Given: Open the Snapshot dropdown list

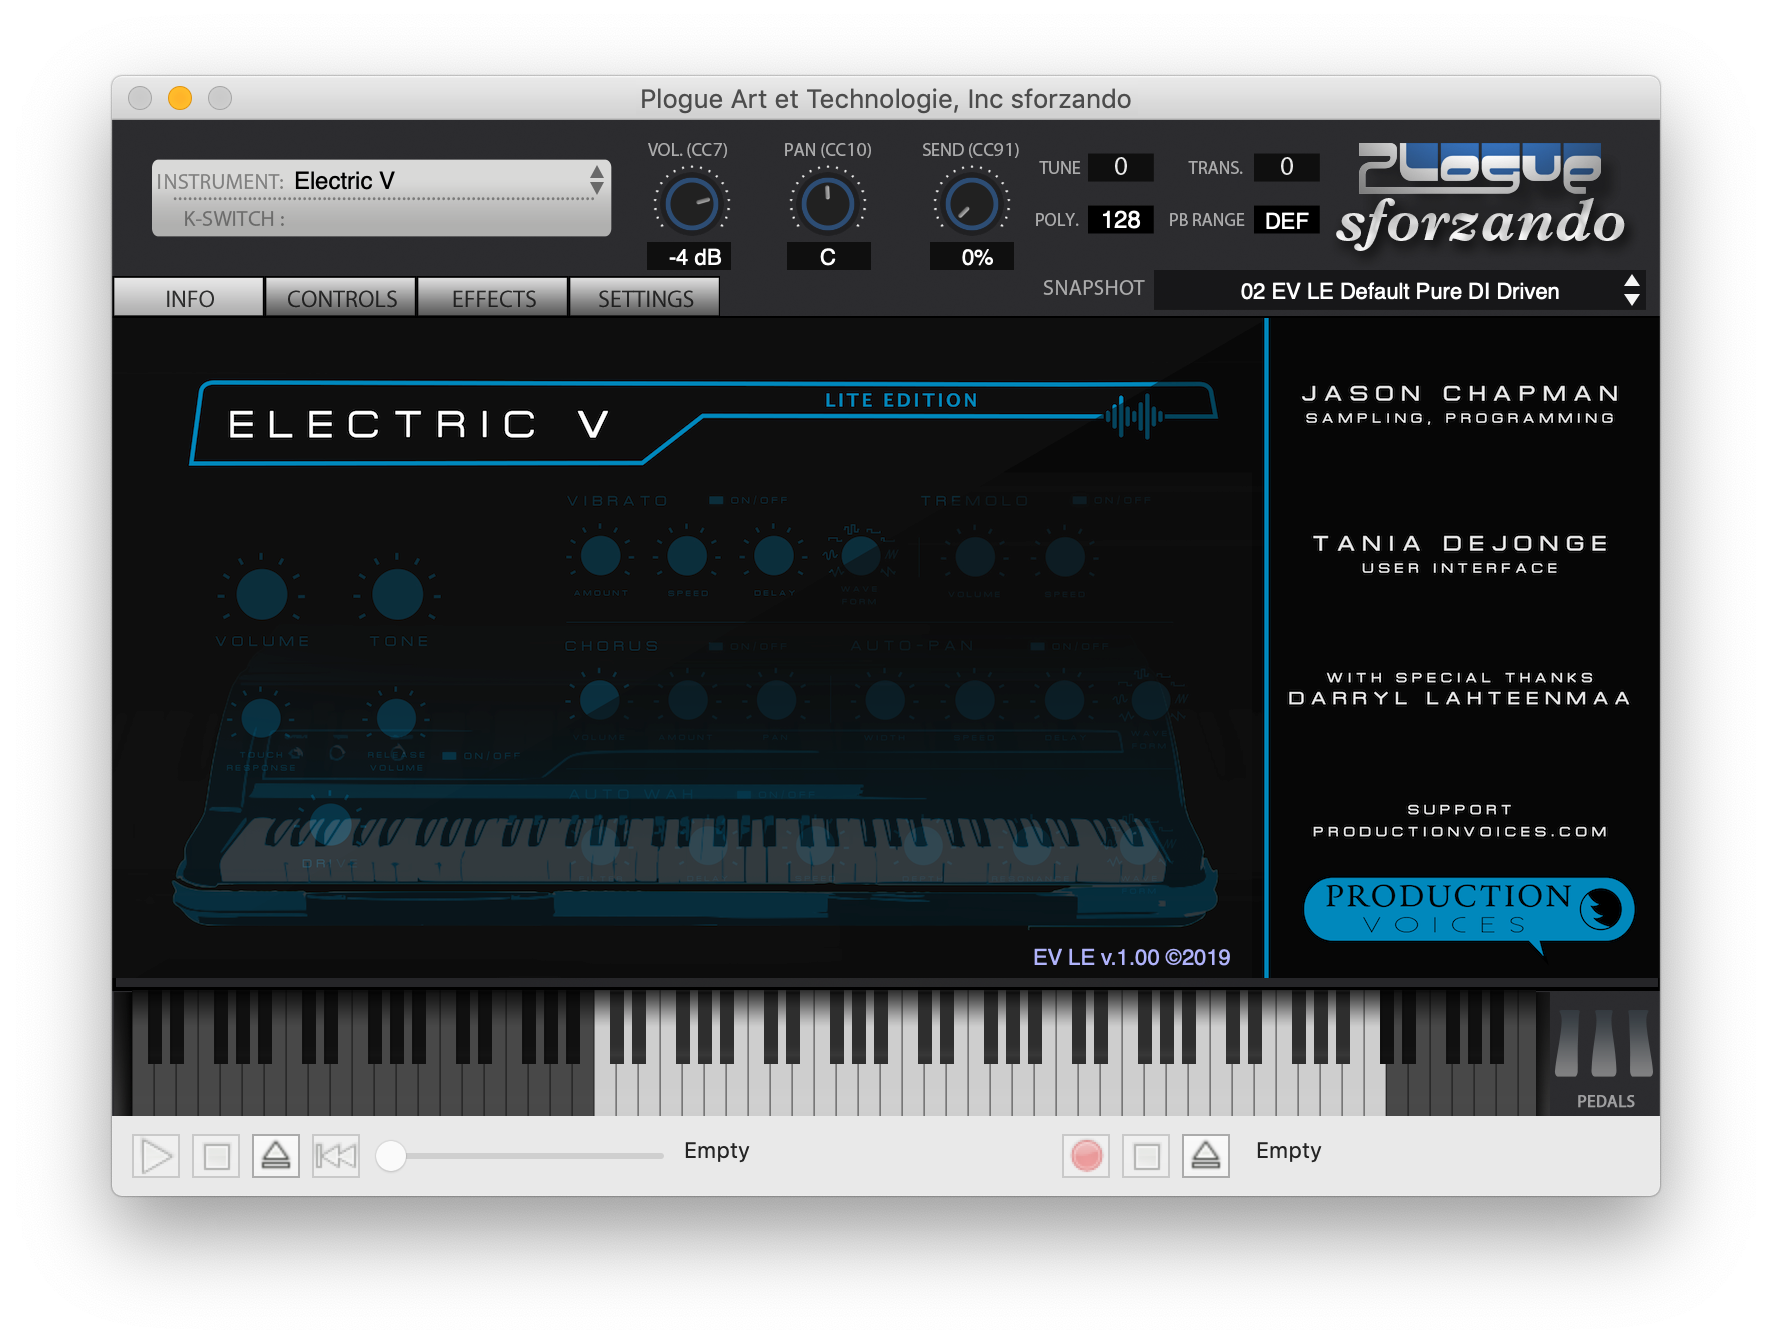Looking at the screenshot, I should tap(1399, 291).
